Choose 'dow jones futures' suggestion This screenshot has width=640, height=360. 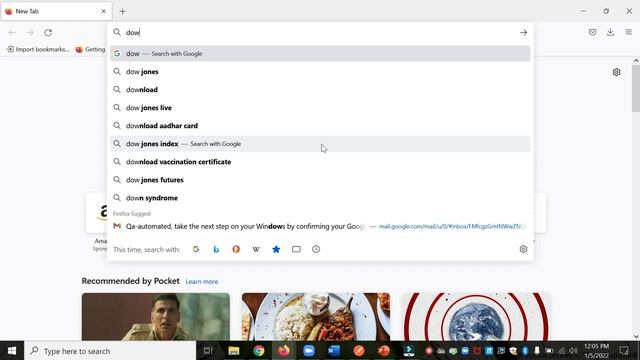320,180
